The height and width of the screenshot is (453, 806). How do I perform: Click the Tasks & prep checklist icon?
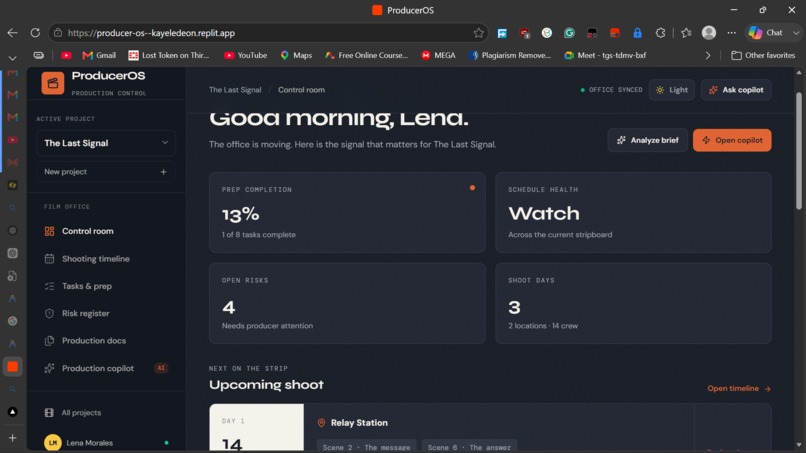(x=49, y=286)
